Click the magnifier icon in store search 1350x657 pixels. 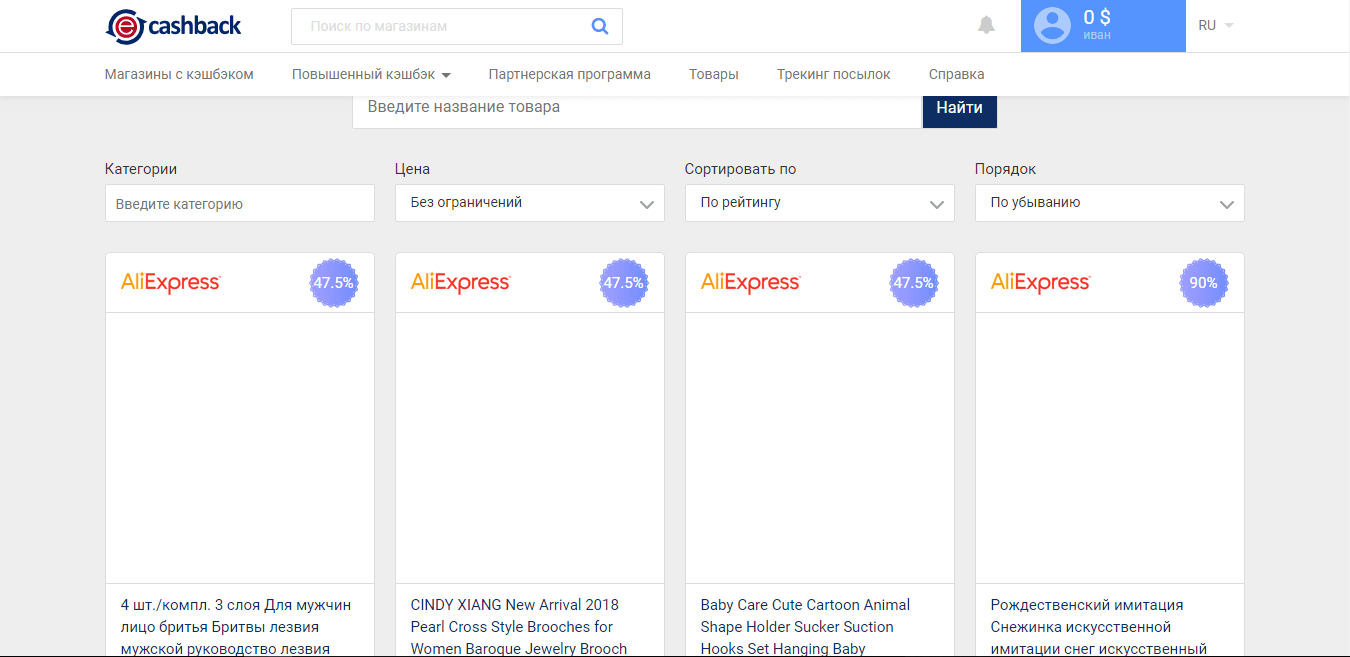[600, 26]
